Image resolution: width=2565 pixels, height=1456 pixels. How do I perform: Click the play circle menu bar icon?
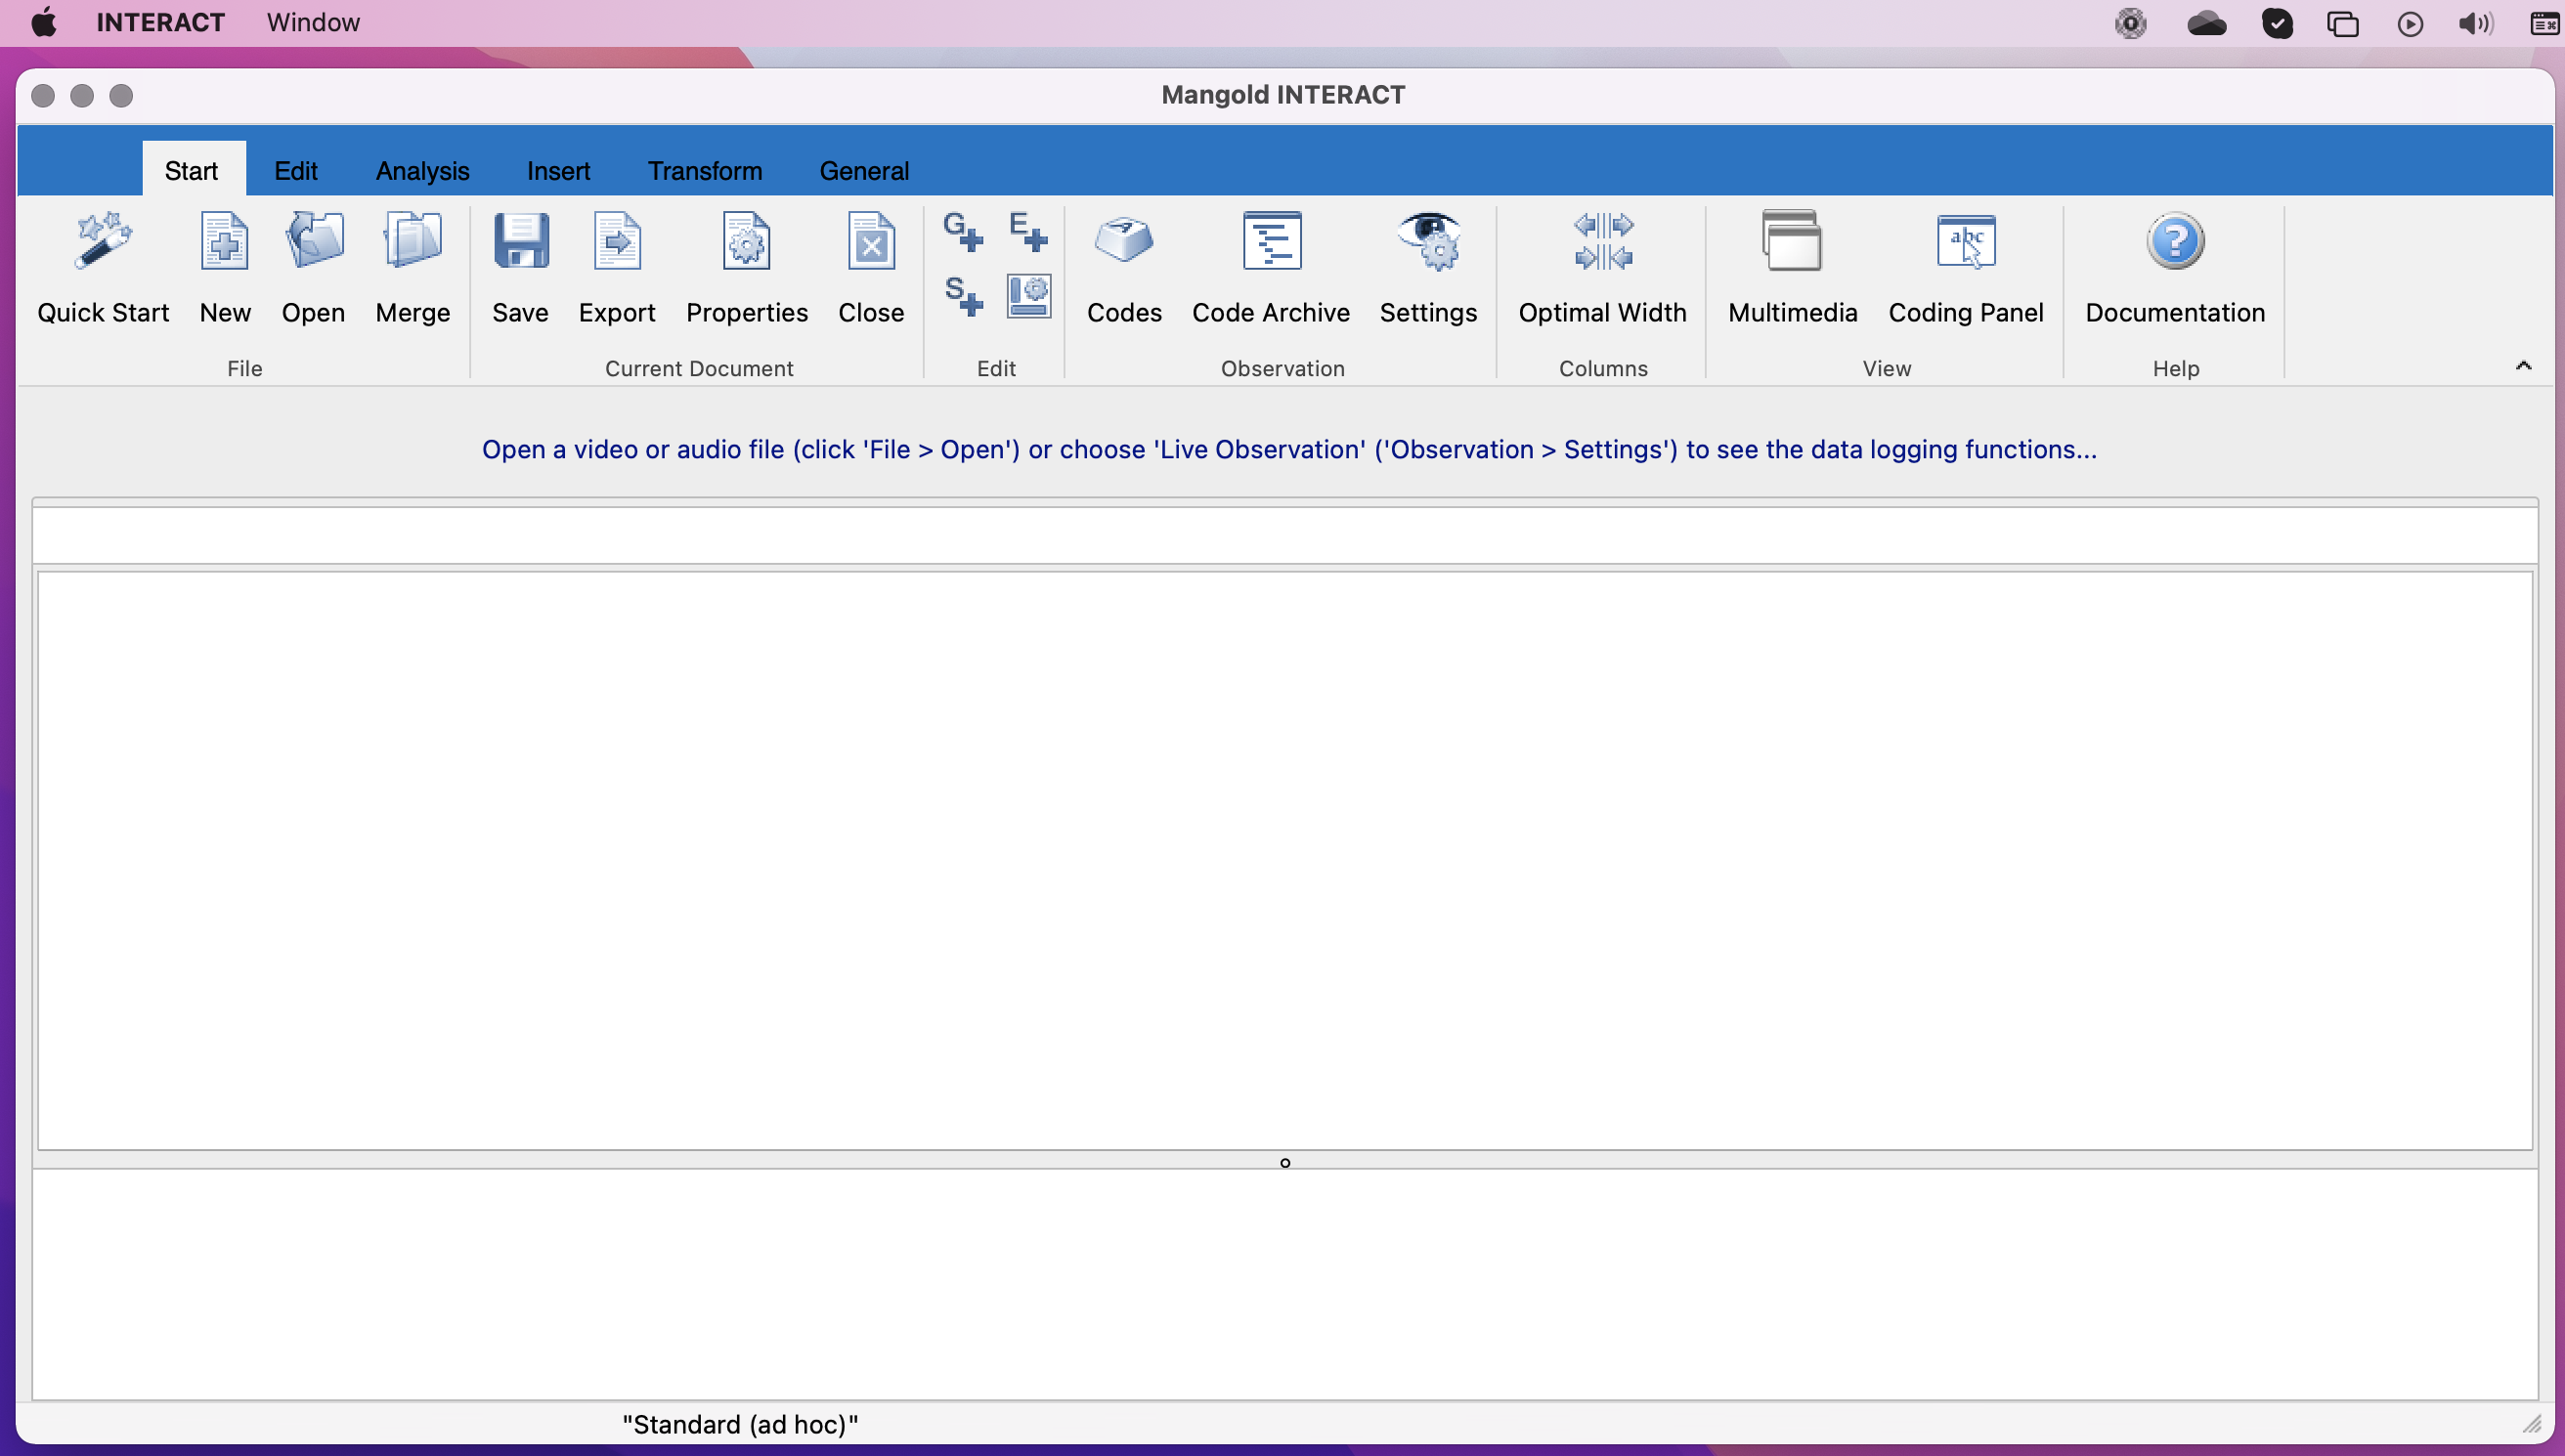2410,23
